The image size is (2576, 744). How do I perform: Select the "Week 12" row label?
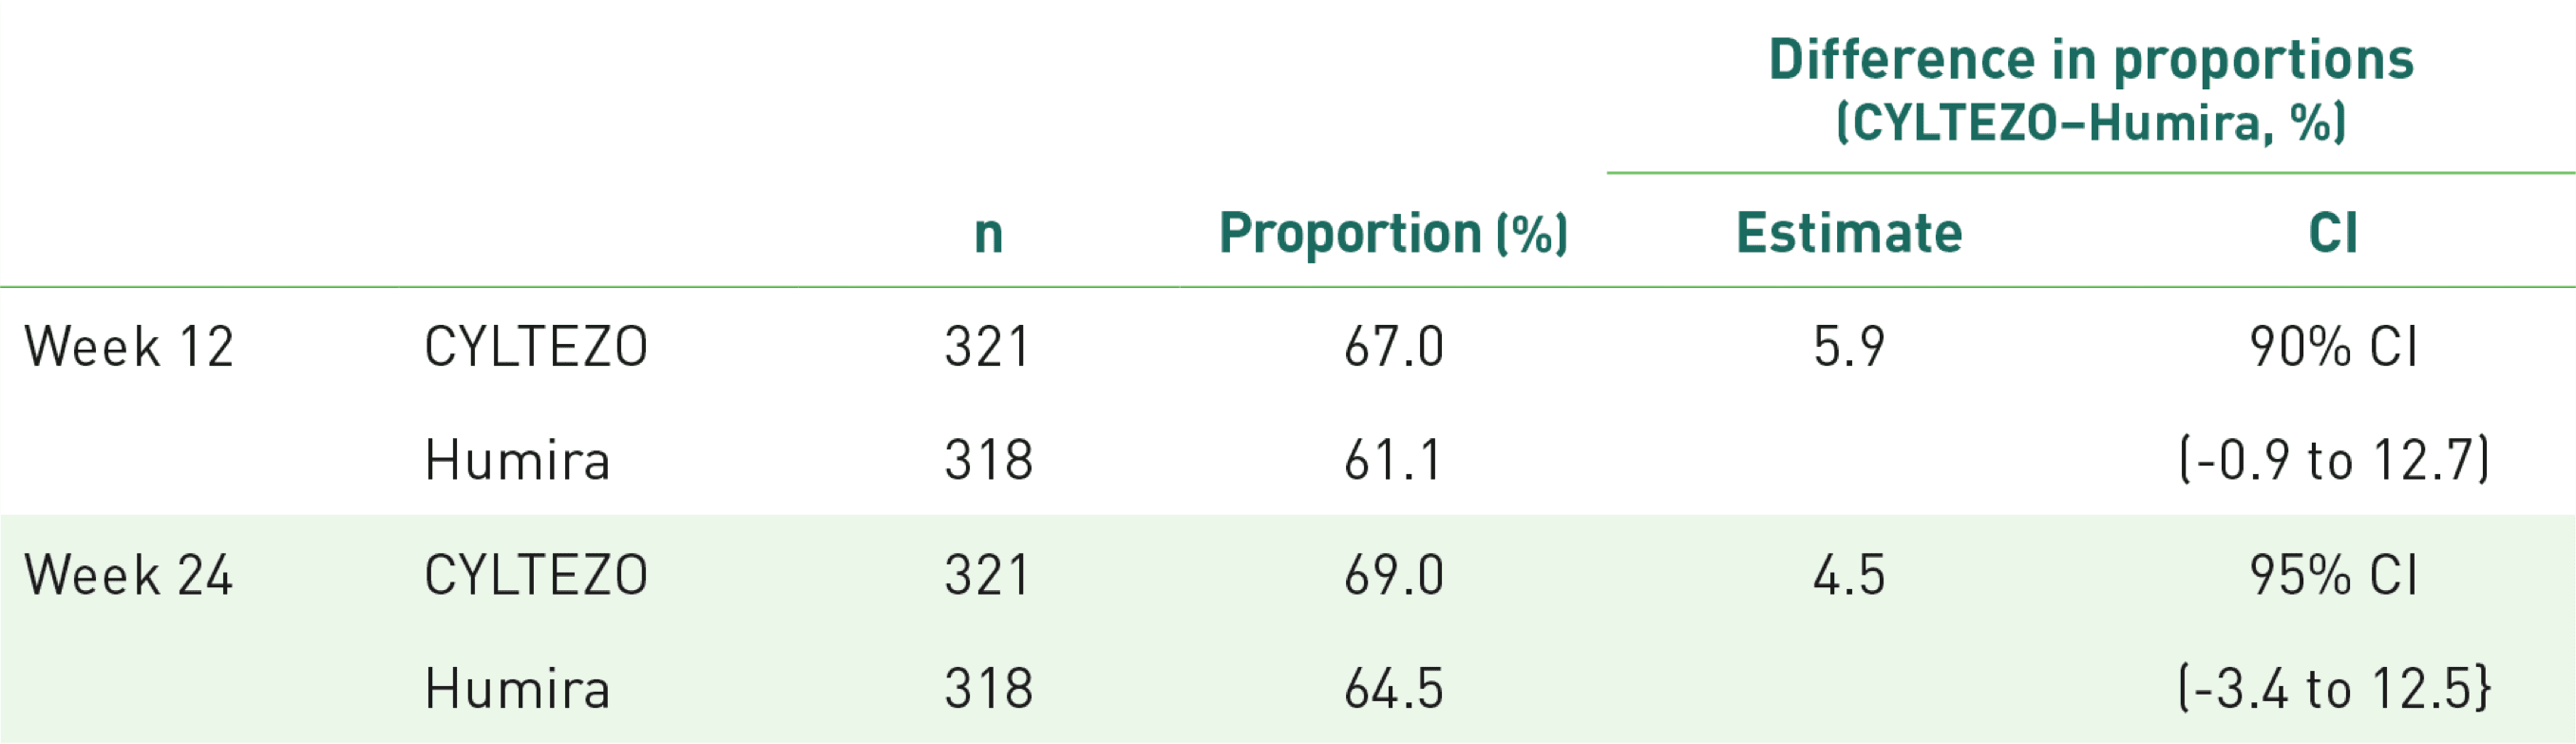(x=129, y=347)
